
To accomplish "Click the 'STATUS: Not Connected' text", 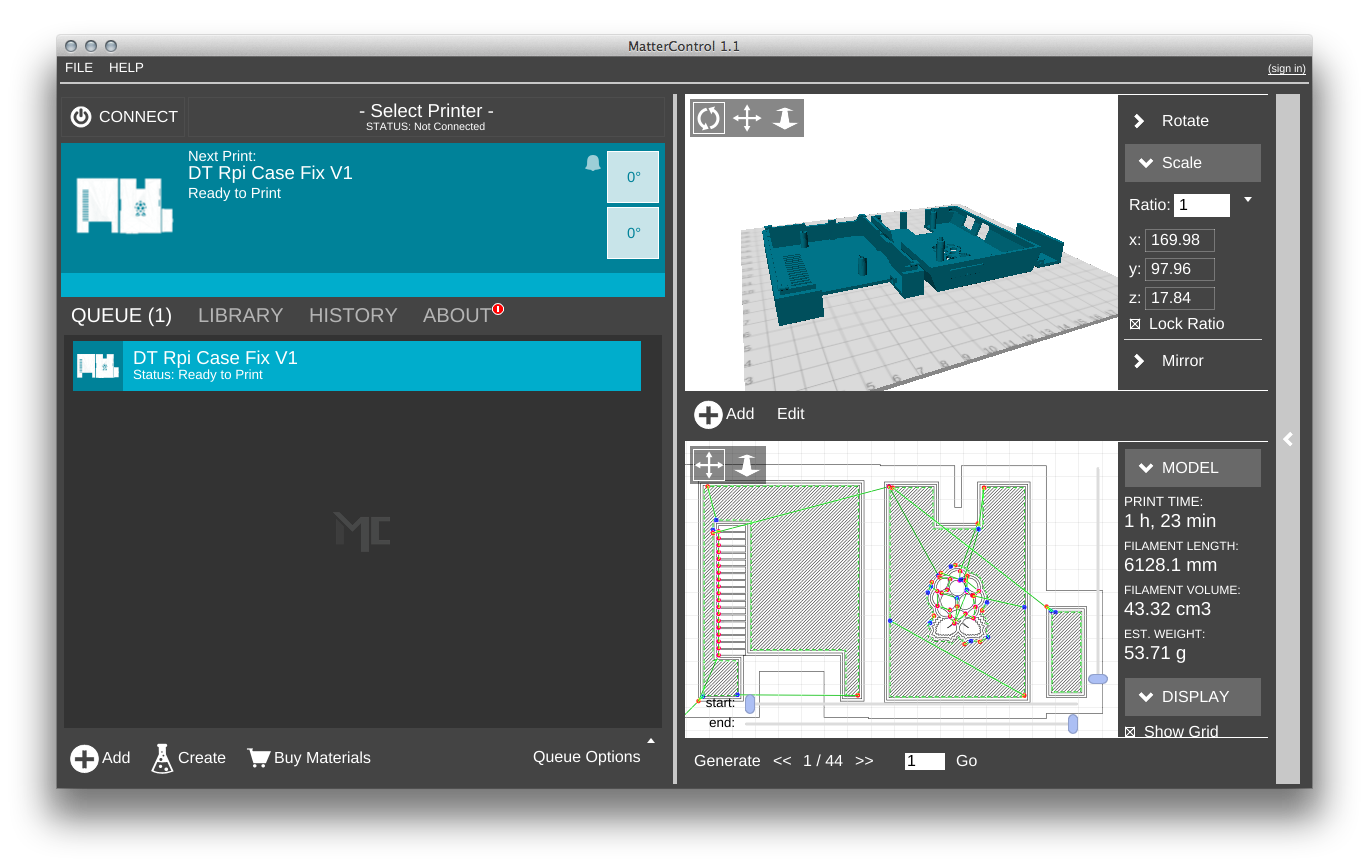I will [x=426, y=127].
